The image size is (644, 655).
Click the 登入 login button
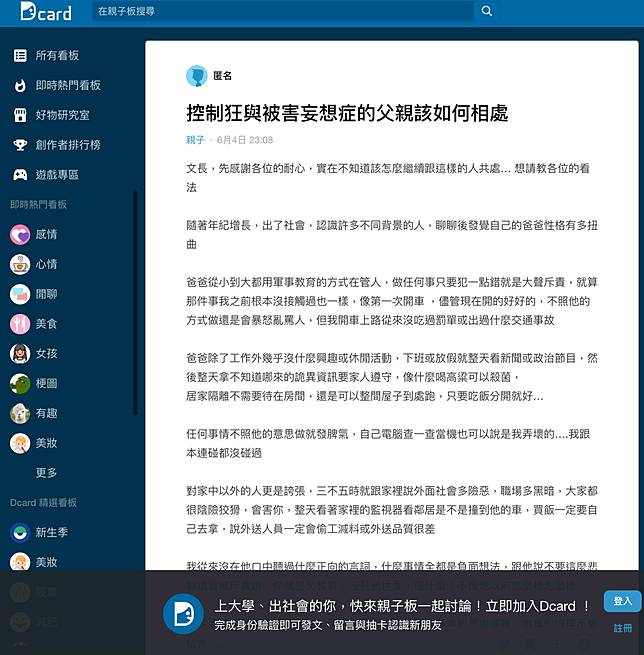[622, 601]
